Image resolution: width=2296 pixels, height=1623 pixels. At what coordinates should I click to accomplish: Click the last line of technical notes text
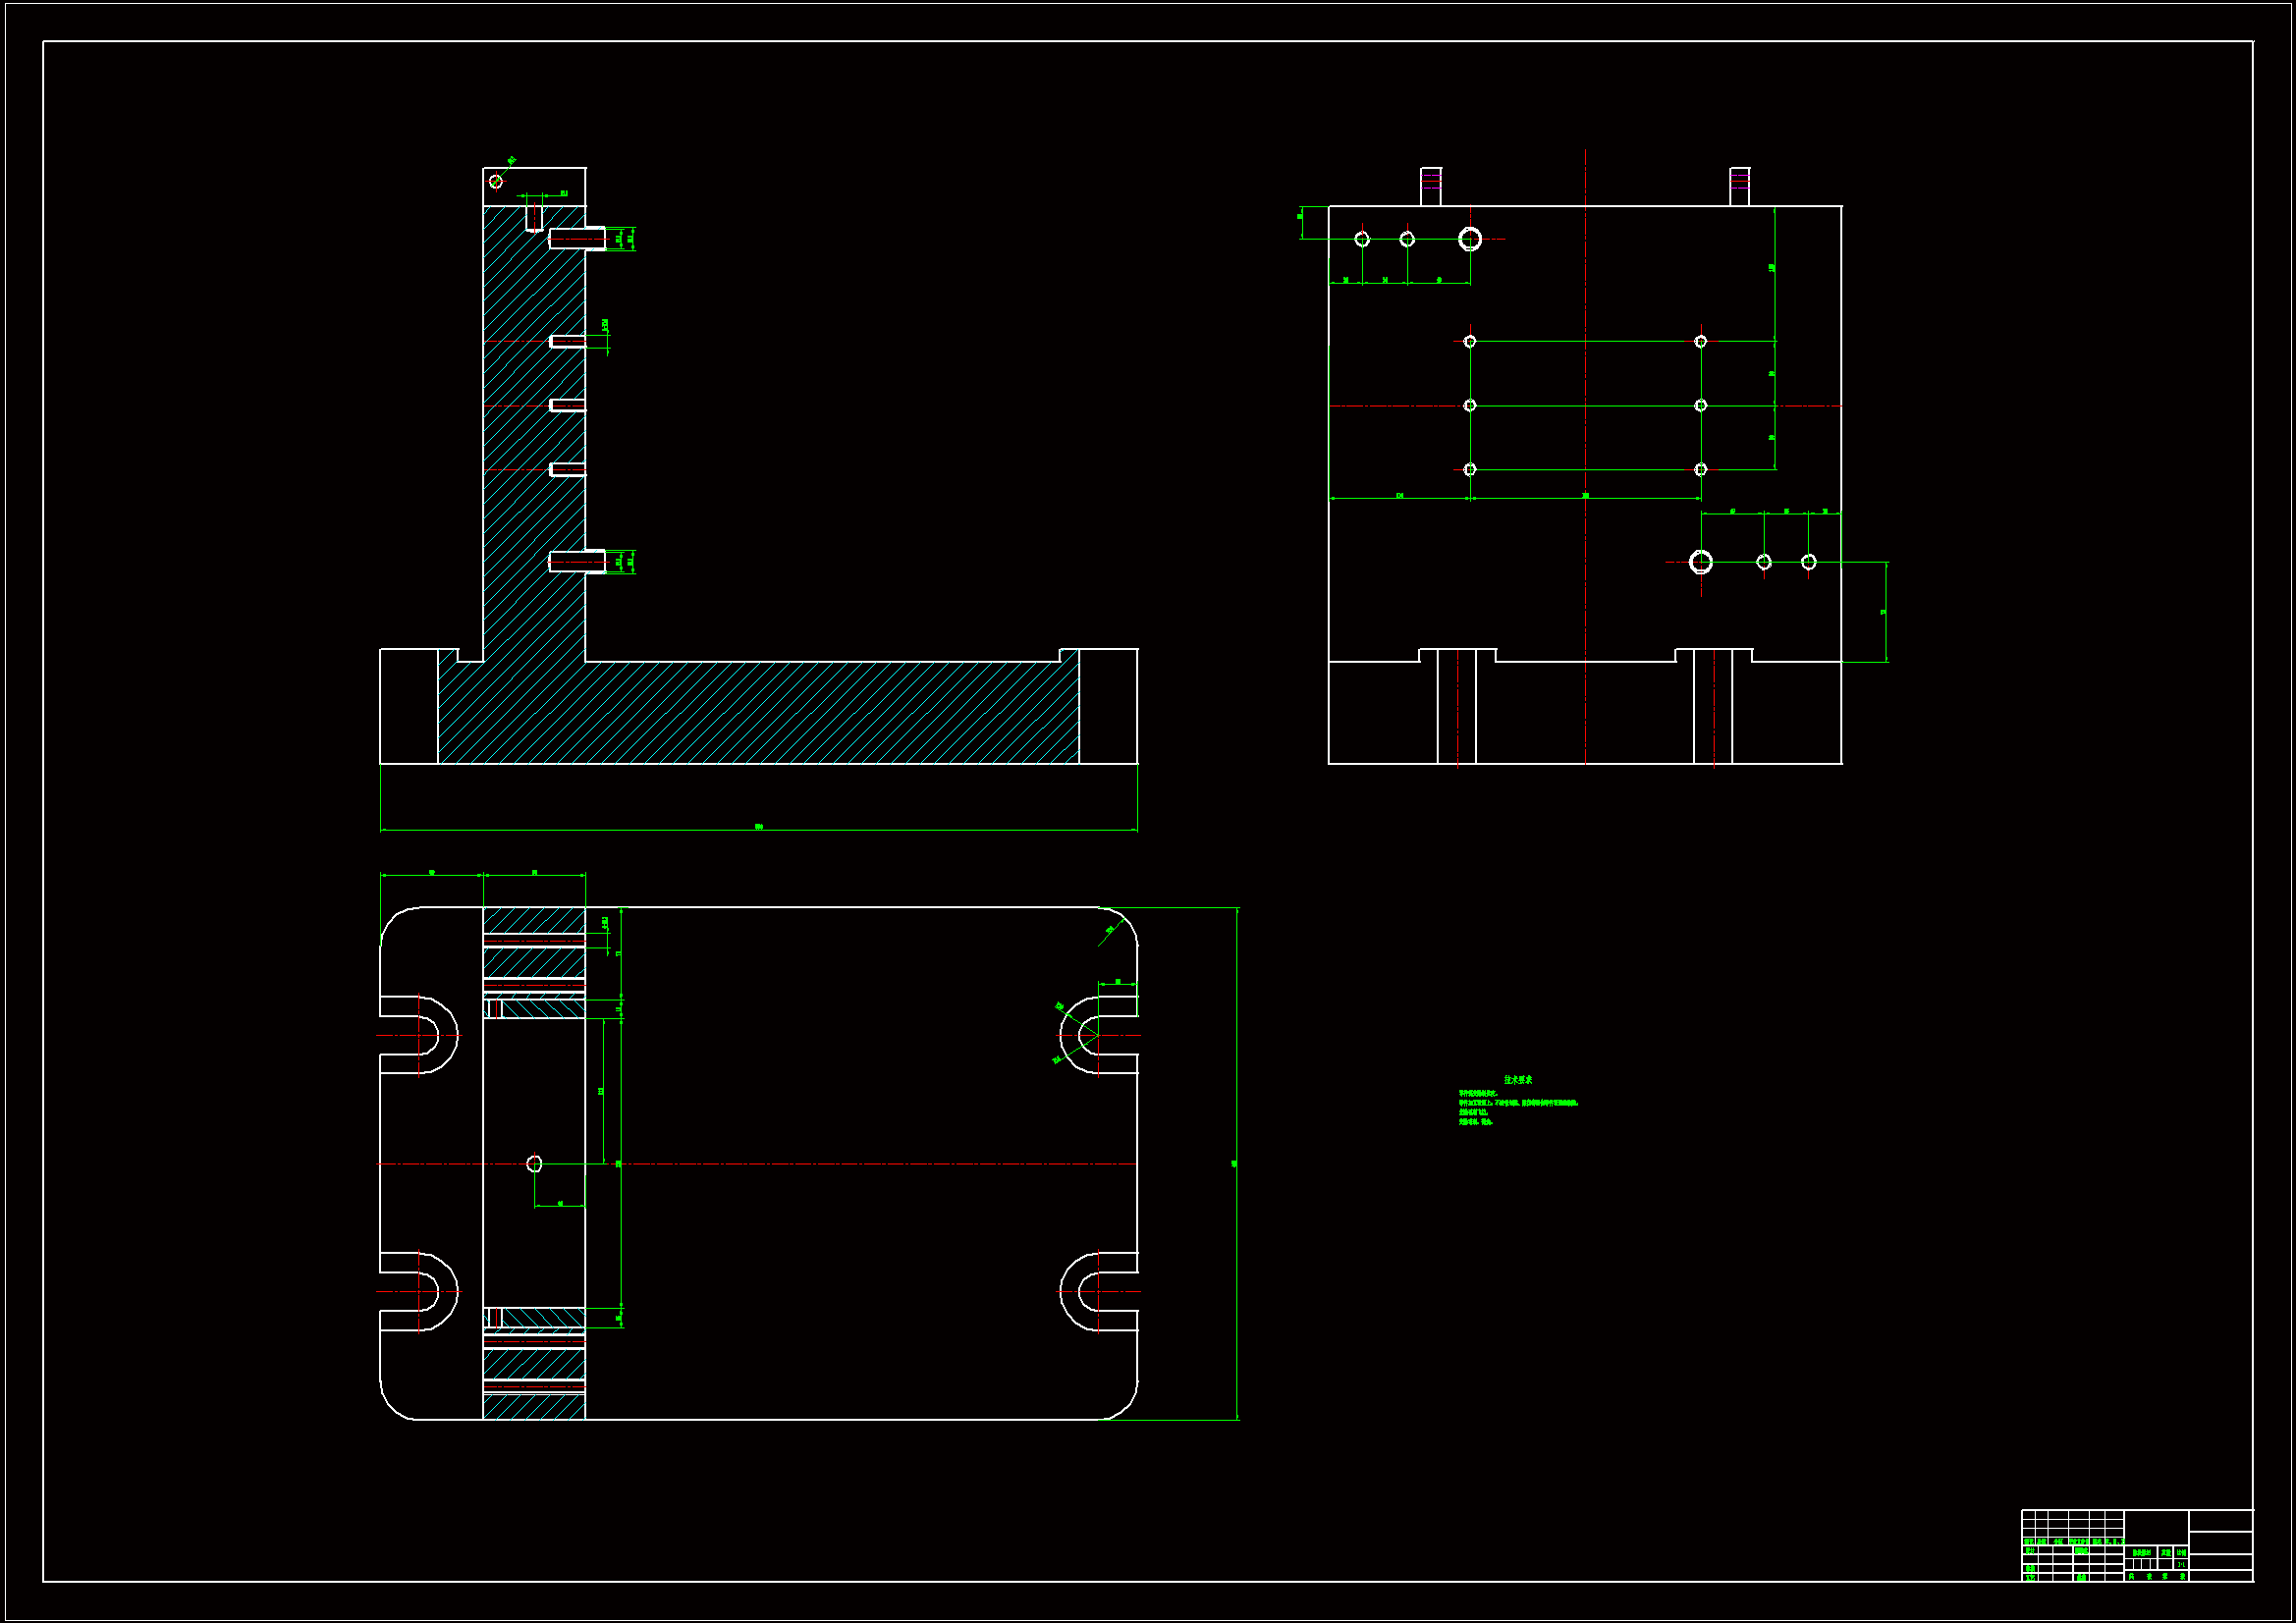(1475, 1122)
